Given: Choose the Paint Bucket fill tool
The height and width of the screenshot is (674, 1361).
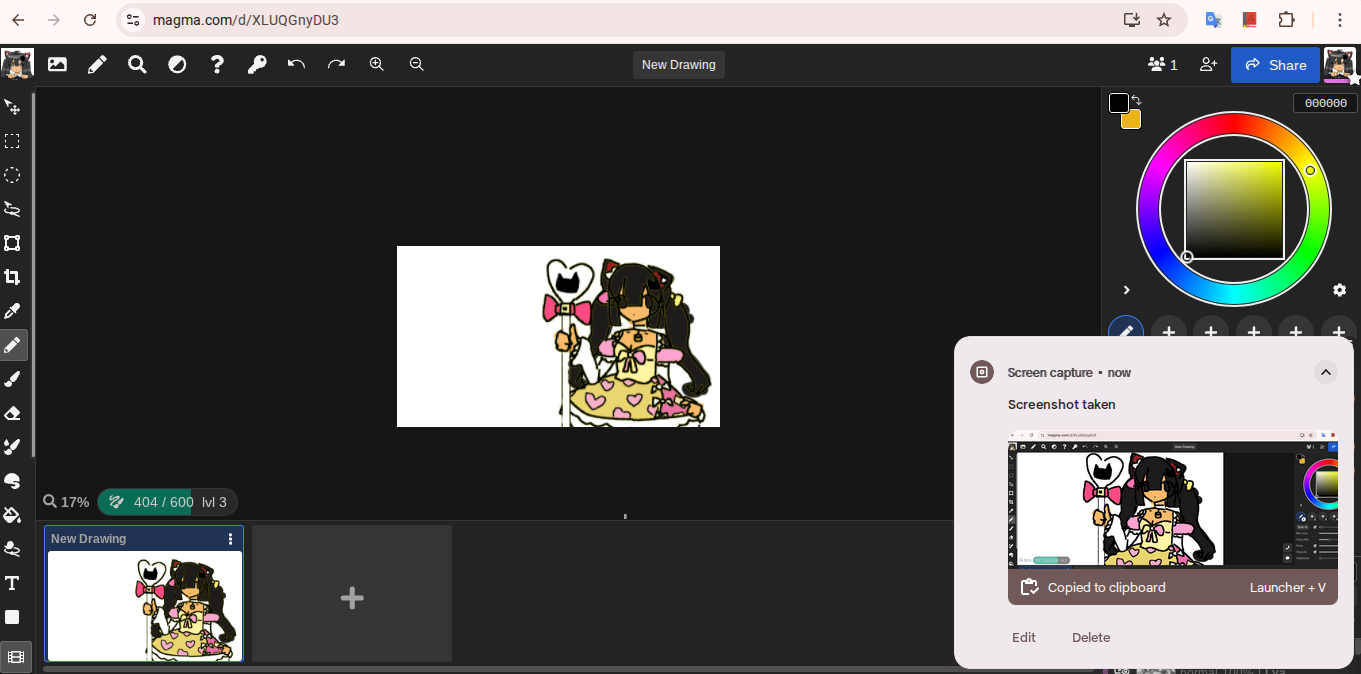Looking at the screenshot, I should click(x=13, y=515).
